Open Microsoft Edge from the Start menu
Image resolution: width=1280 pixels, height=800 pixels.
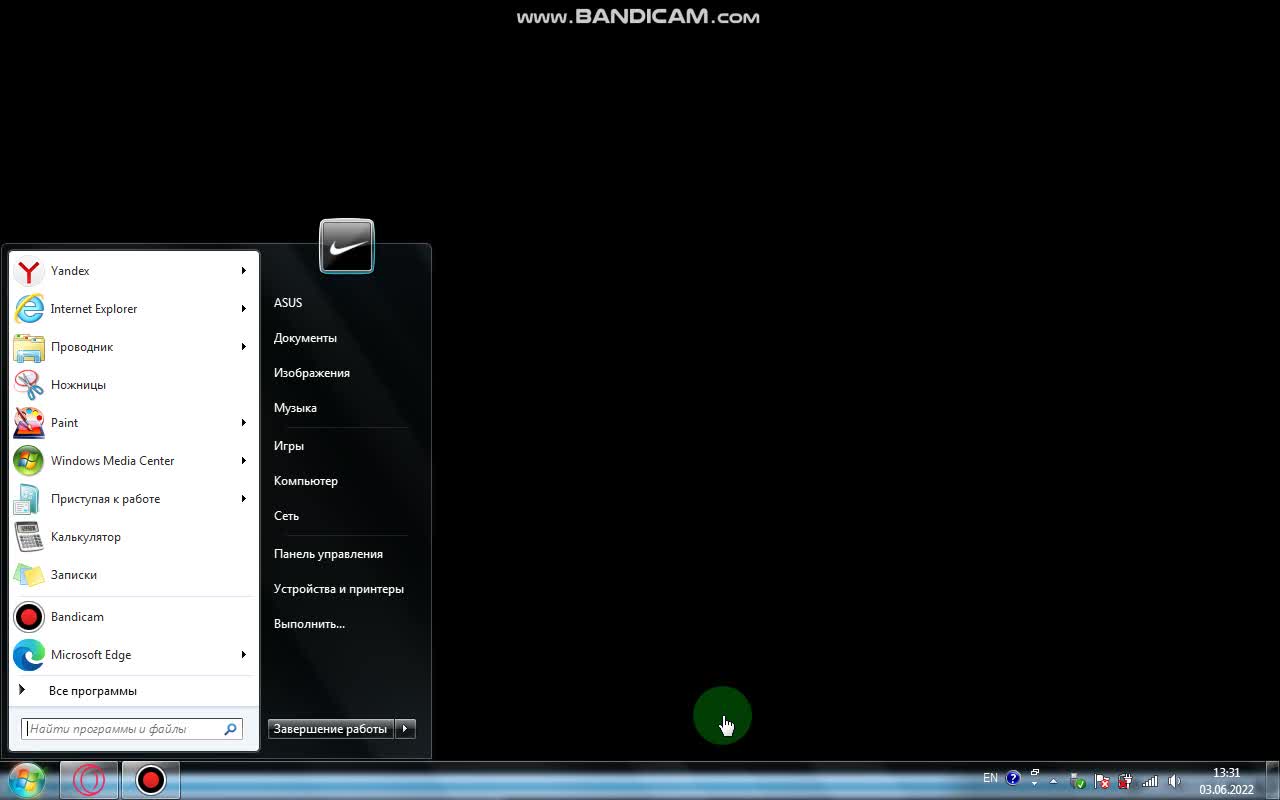point(134,655)
